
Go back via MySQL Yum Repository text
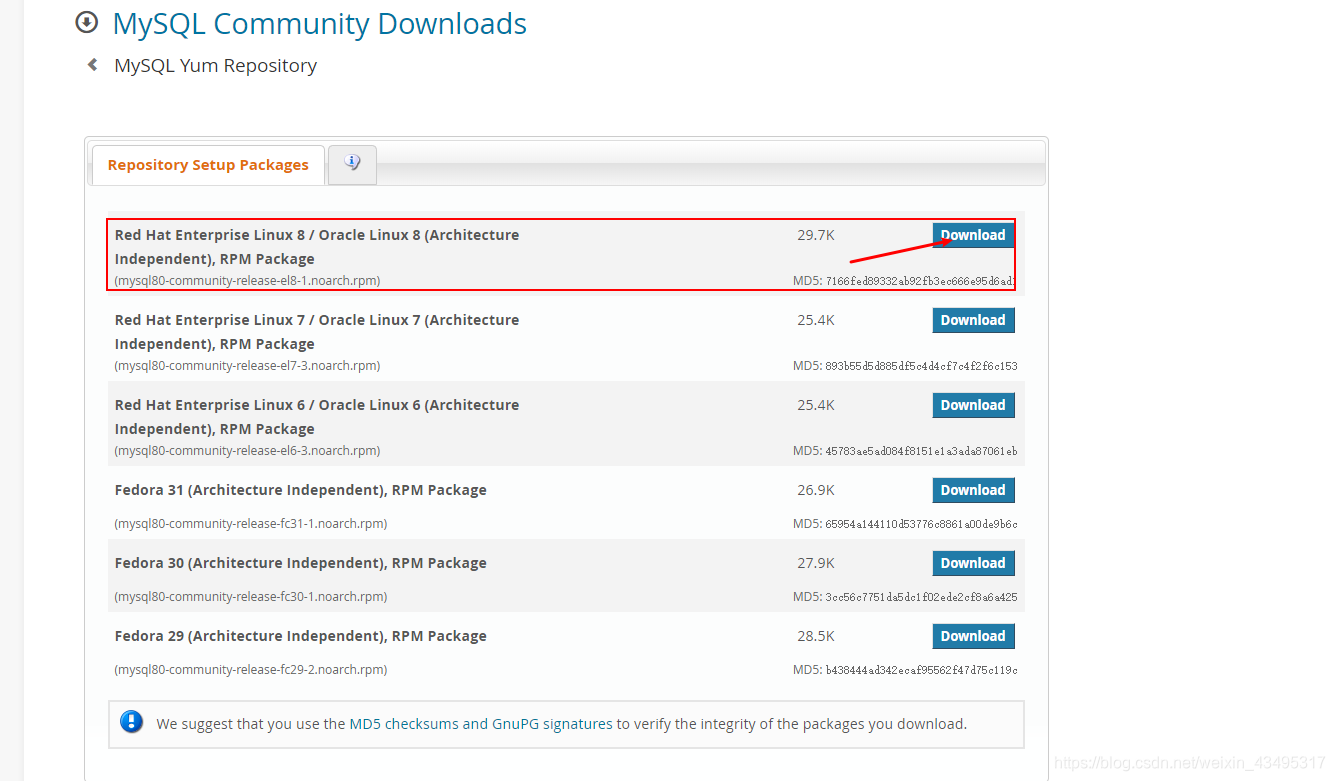(x=216, y=66)
